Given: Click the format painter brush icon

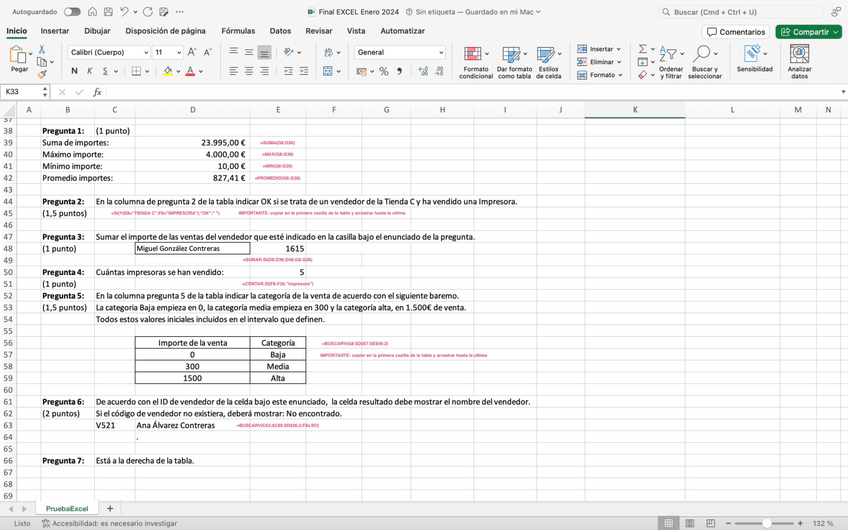Looking at the screenshot, I should pyautogui.click(x=42, y=74).
